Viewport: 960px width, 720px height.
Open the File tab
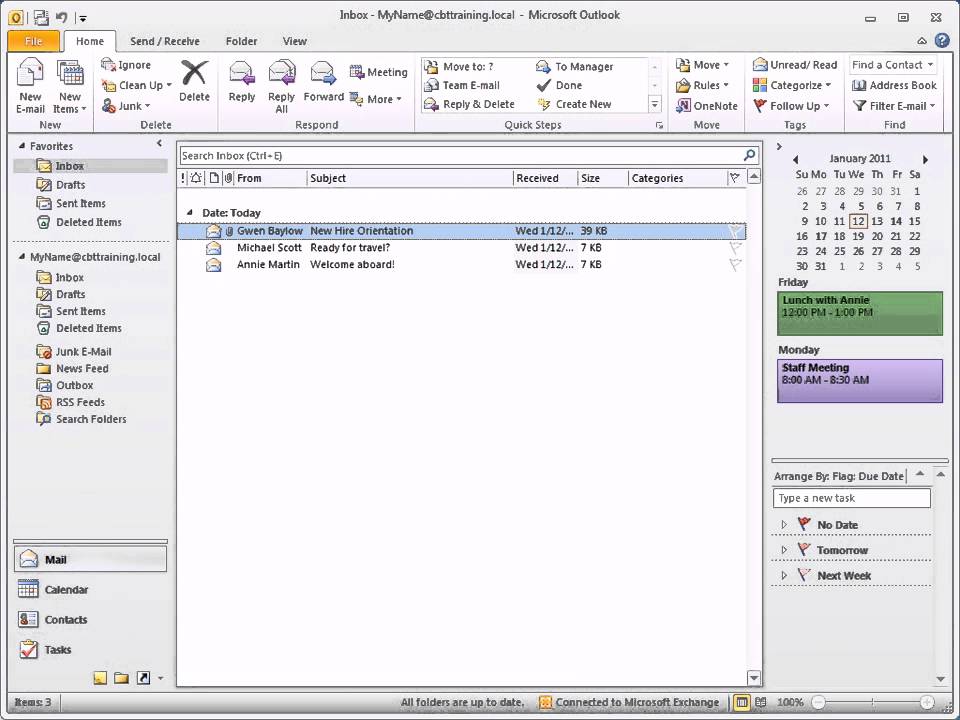coord(34,41)
